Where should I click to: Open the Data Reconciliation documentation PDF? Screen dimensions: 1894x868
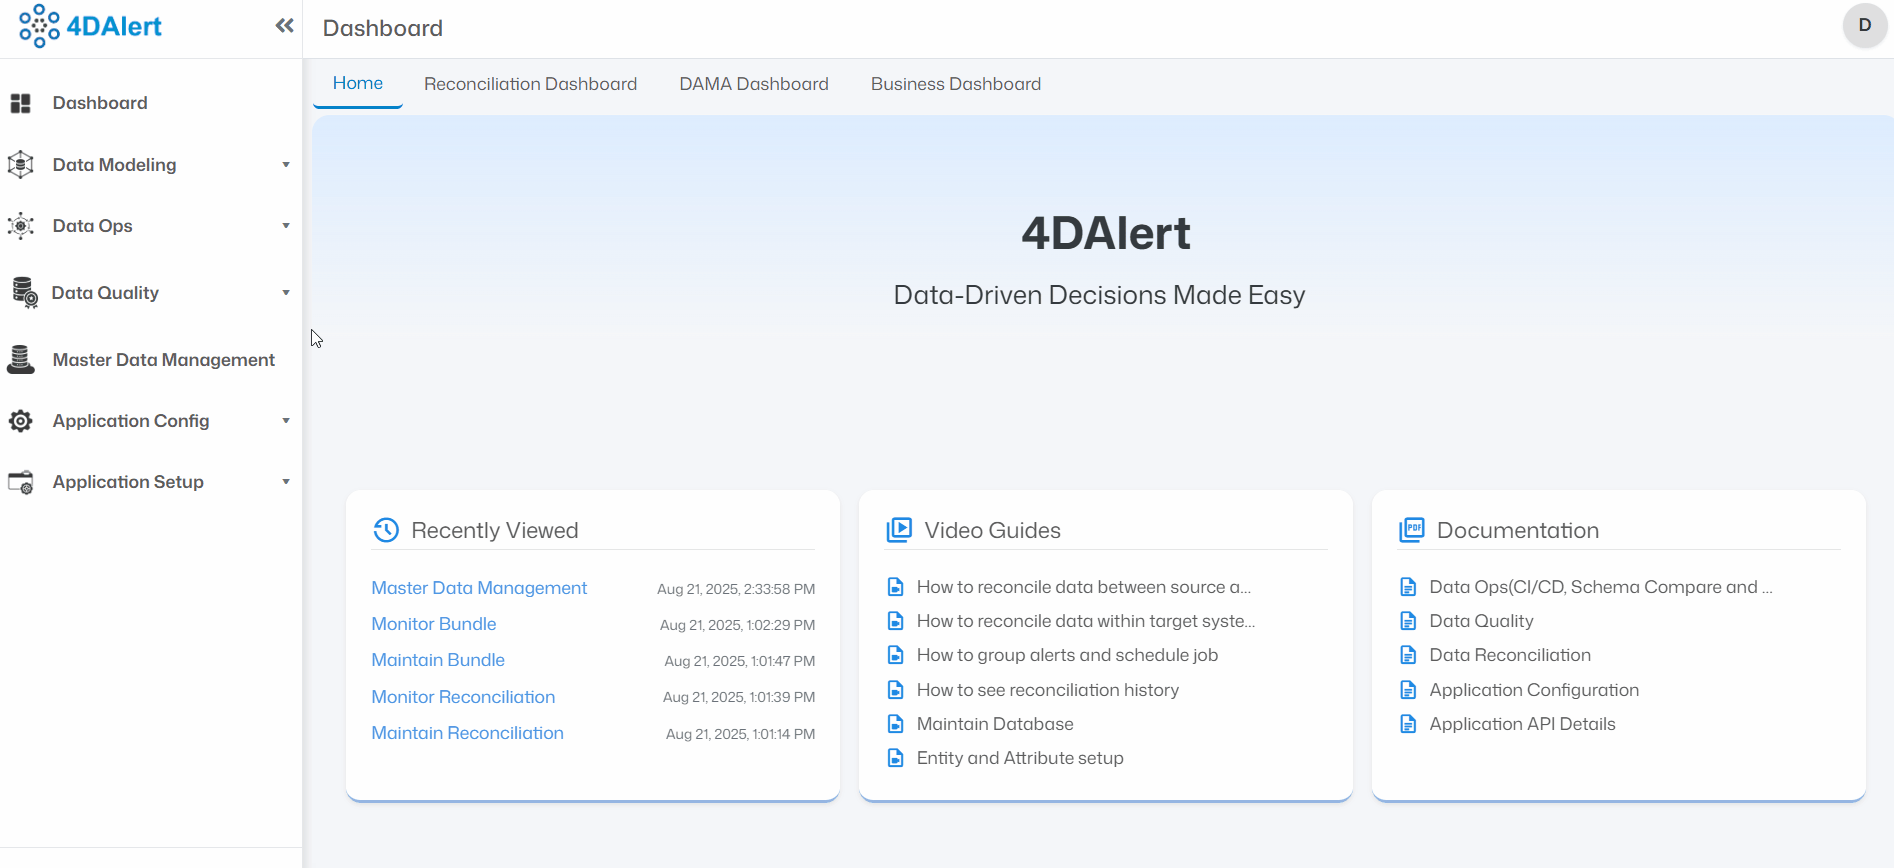click(1509, 655)
